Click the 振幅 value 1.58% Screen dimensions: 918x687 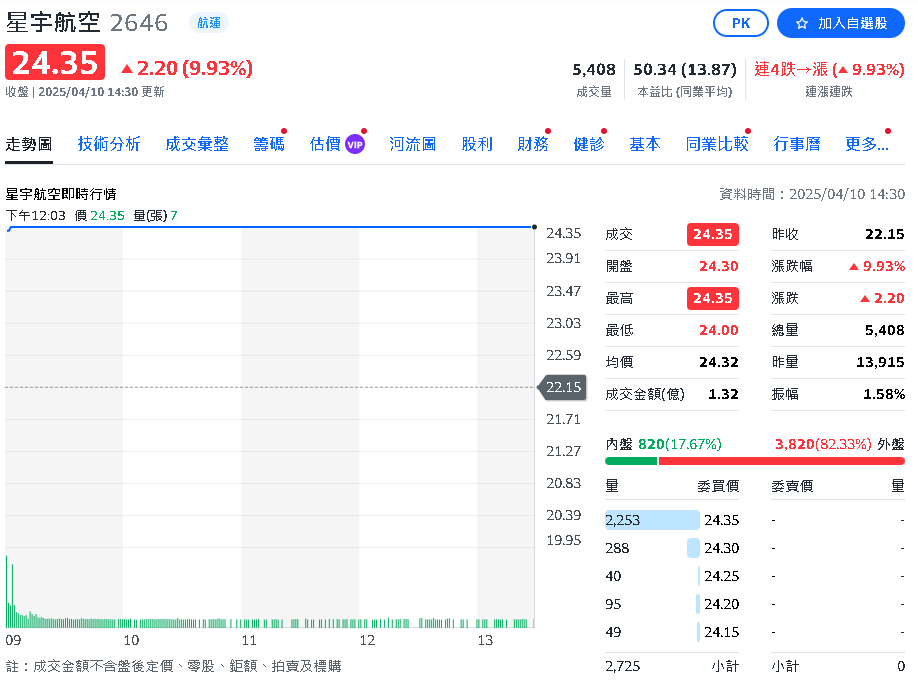(x=884, y=394)
